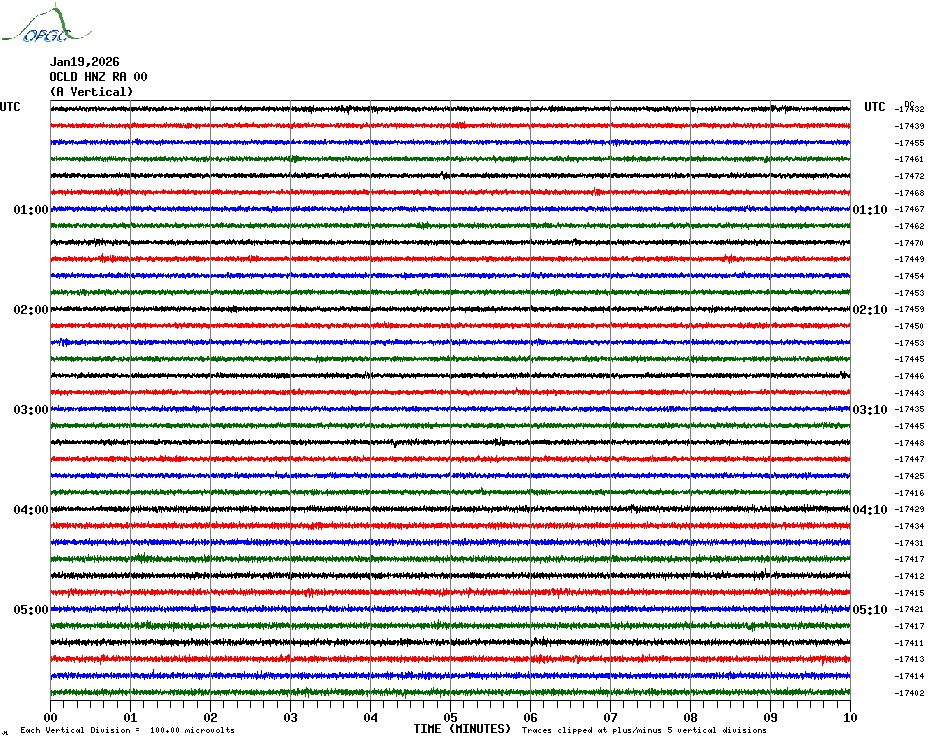Image resolution: width=930 pixels, height=744 pixels.
Task: Click the DC offset value -17467
Action: click(909, 209)
